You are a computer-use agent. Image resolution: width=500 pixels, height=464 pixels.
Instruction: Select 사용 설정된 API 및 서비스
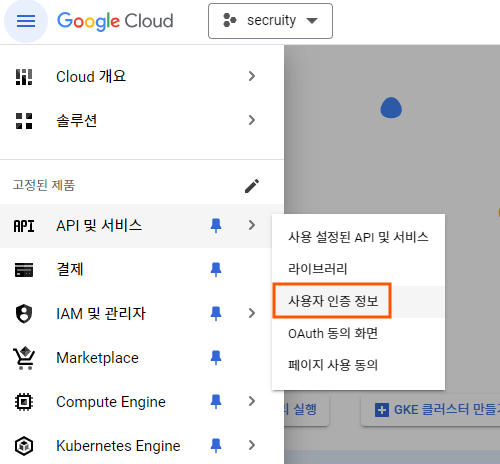[x=358, y=237]
